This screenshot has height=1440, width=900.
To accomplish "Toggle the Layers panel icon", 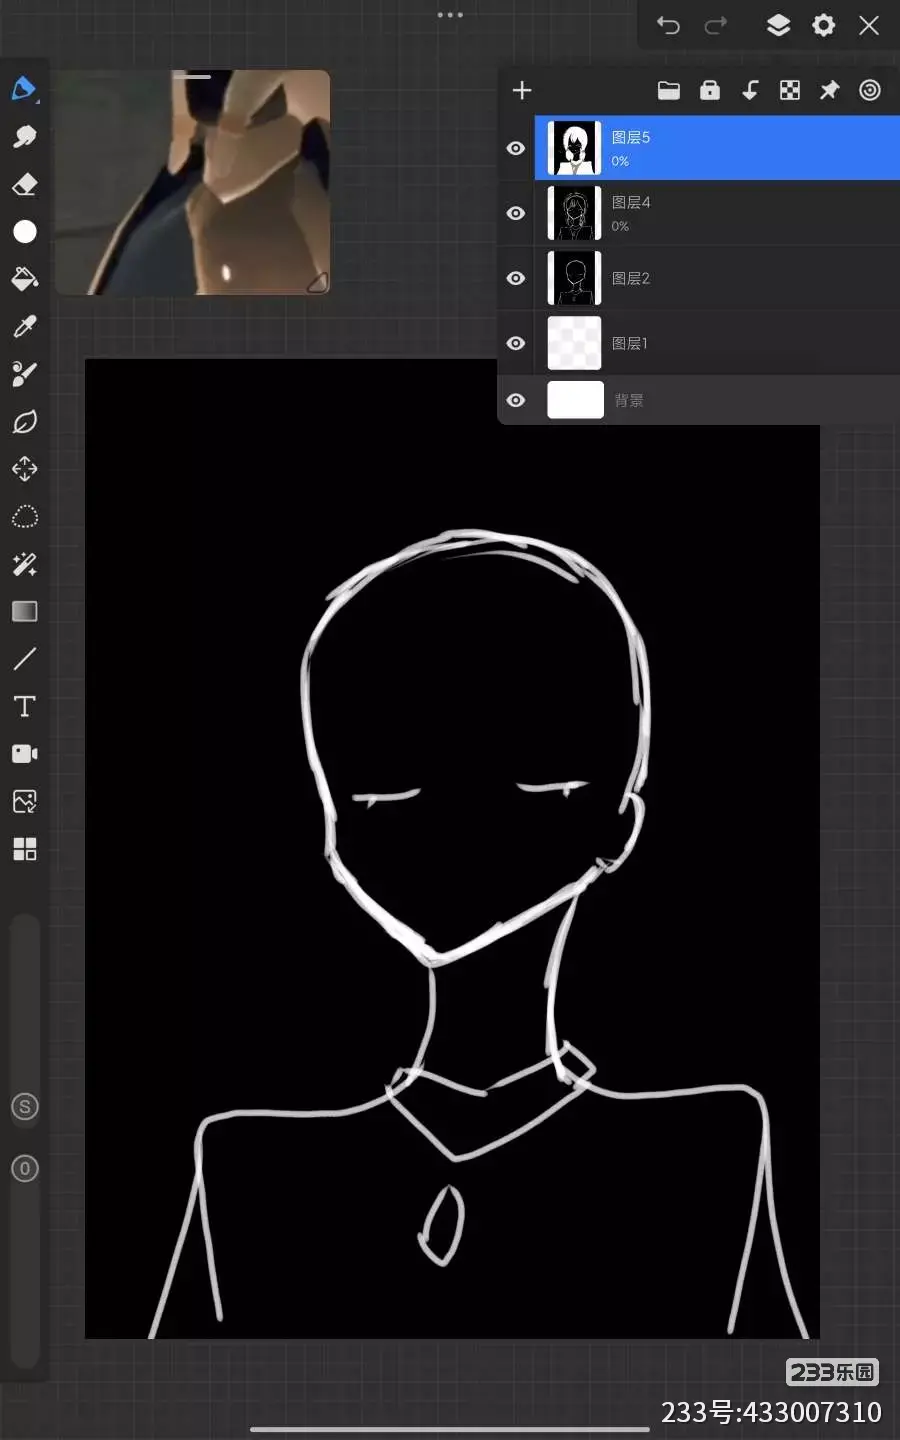I will (778, 25).
